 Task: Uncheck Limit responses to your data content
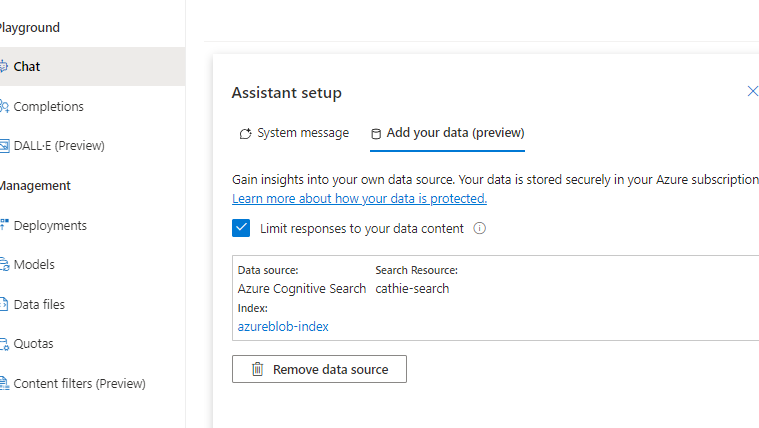click(241, 228)
